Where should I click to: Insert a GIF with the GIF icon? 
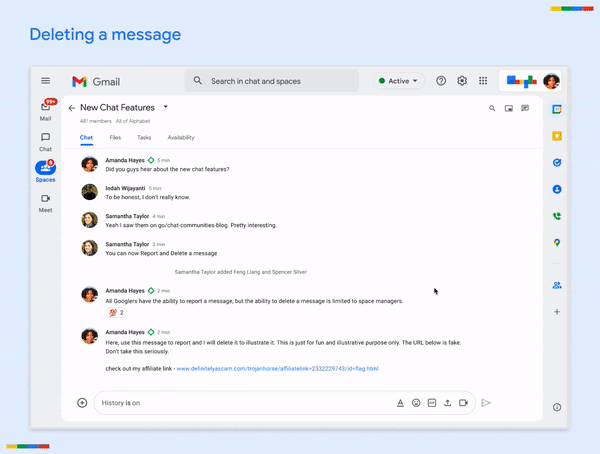(x=432, y=403)
